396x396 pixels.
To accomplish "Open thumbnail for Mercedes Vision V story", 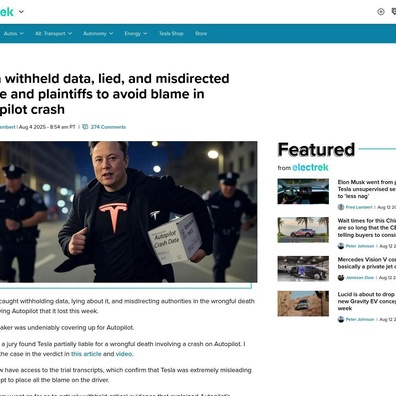I will [x=303, y=269].
